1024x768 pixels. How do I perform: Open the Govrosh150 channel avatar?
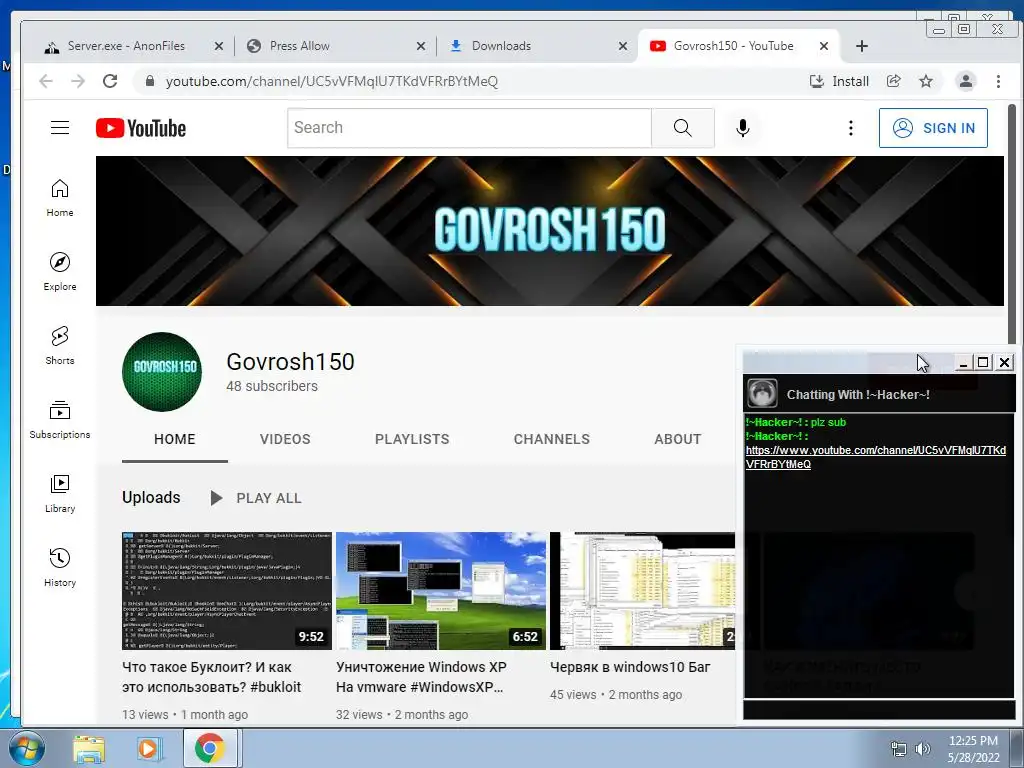[162, 372]
